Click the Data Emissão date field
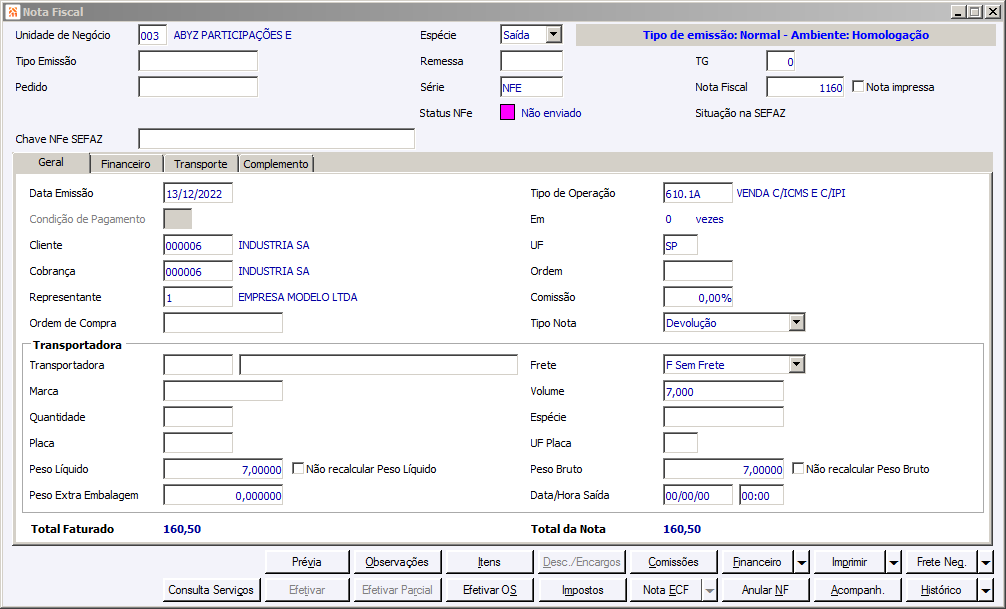Screen dimensions: 1006x609 198,194
